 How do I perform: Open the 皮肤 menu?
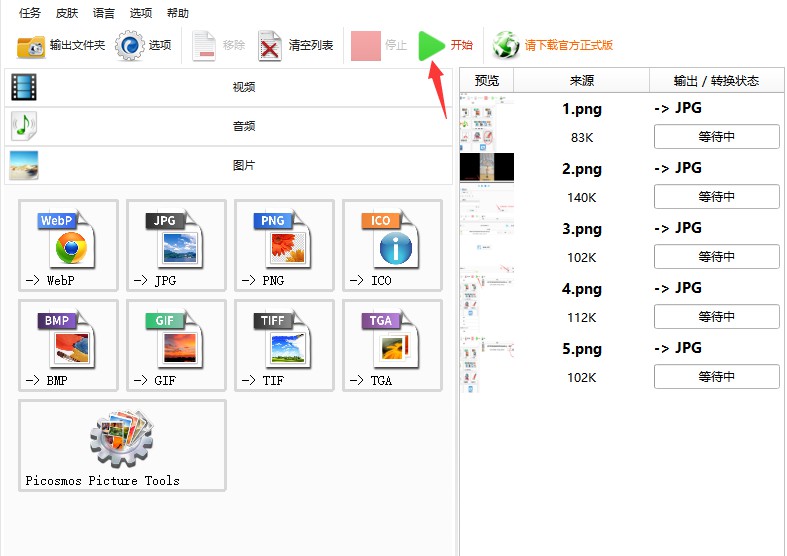(67, 13)
